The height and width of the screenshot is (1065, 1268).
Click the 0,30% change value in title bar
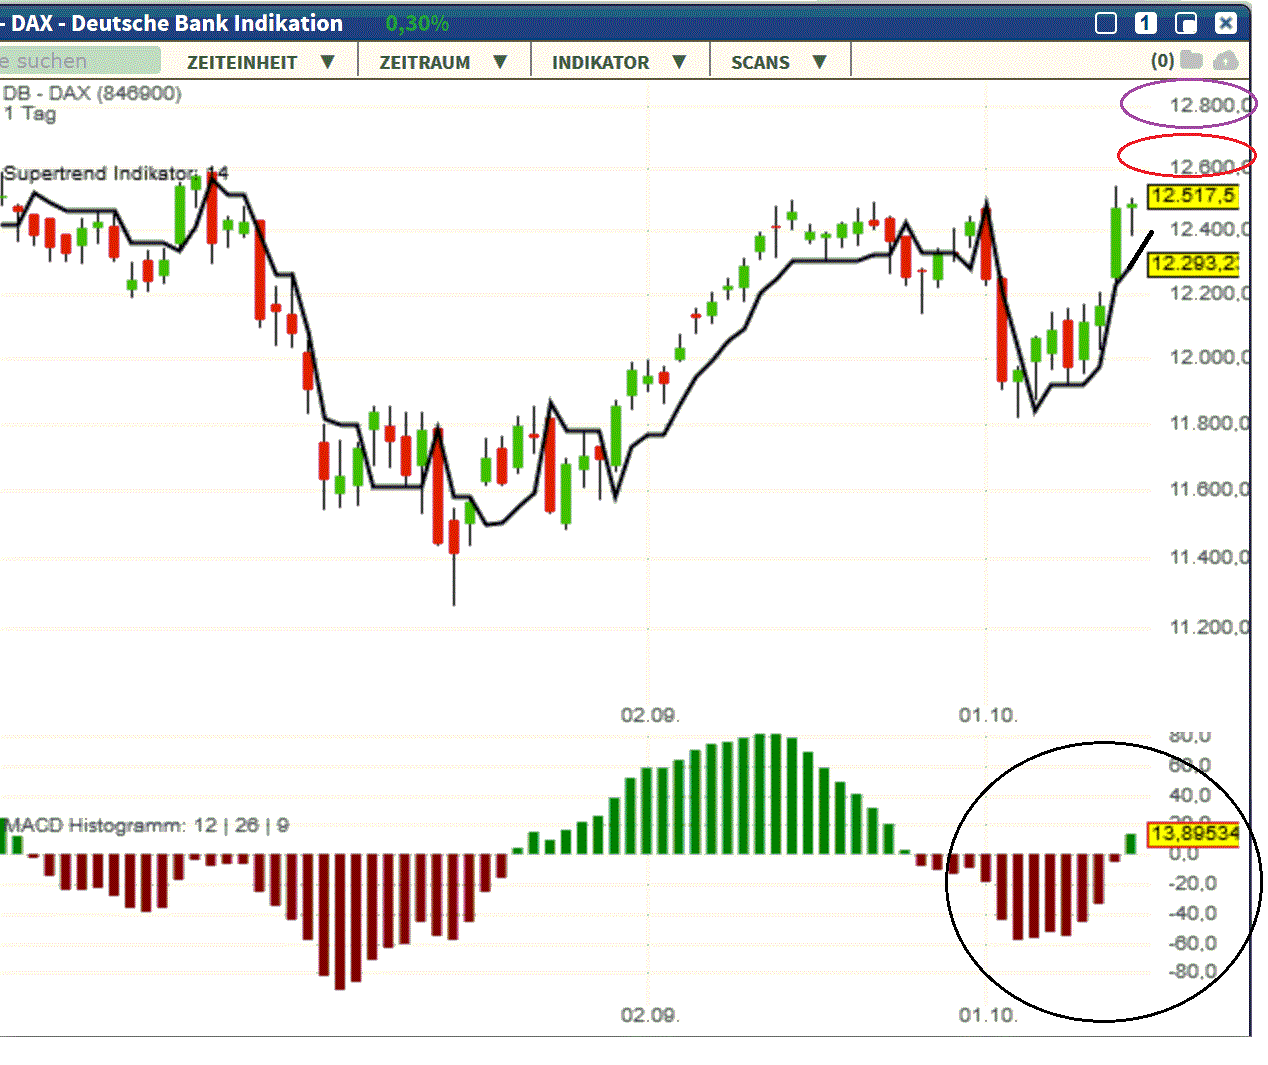[x=417, y=23]
